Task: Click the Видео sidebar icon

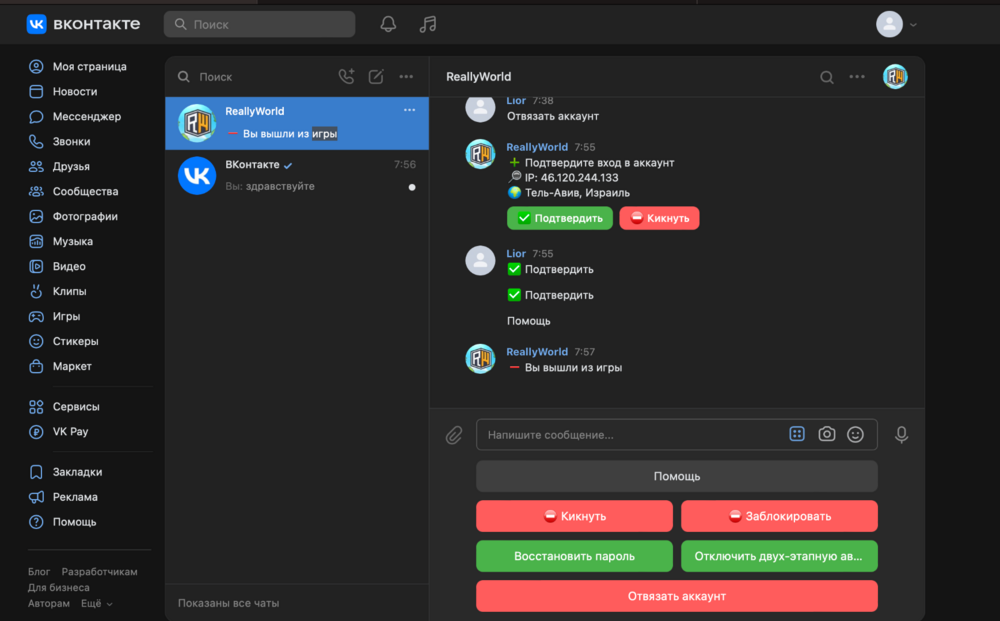Action: click(36, 266)
